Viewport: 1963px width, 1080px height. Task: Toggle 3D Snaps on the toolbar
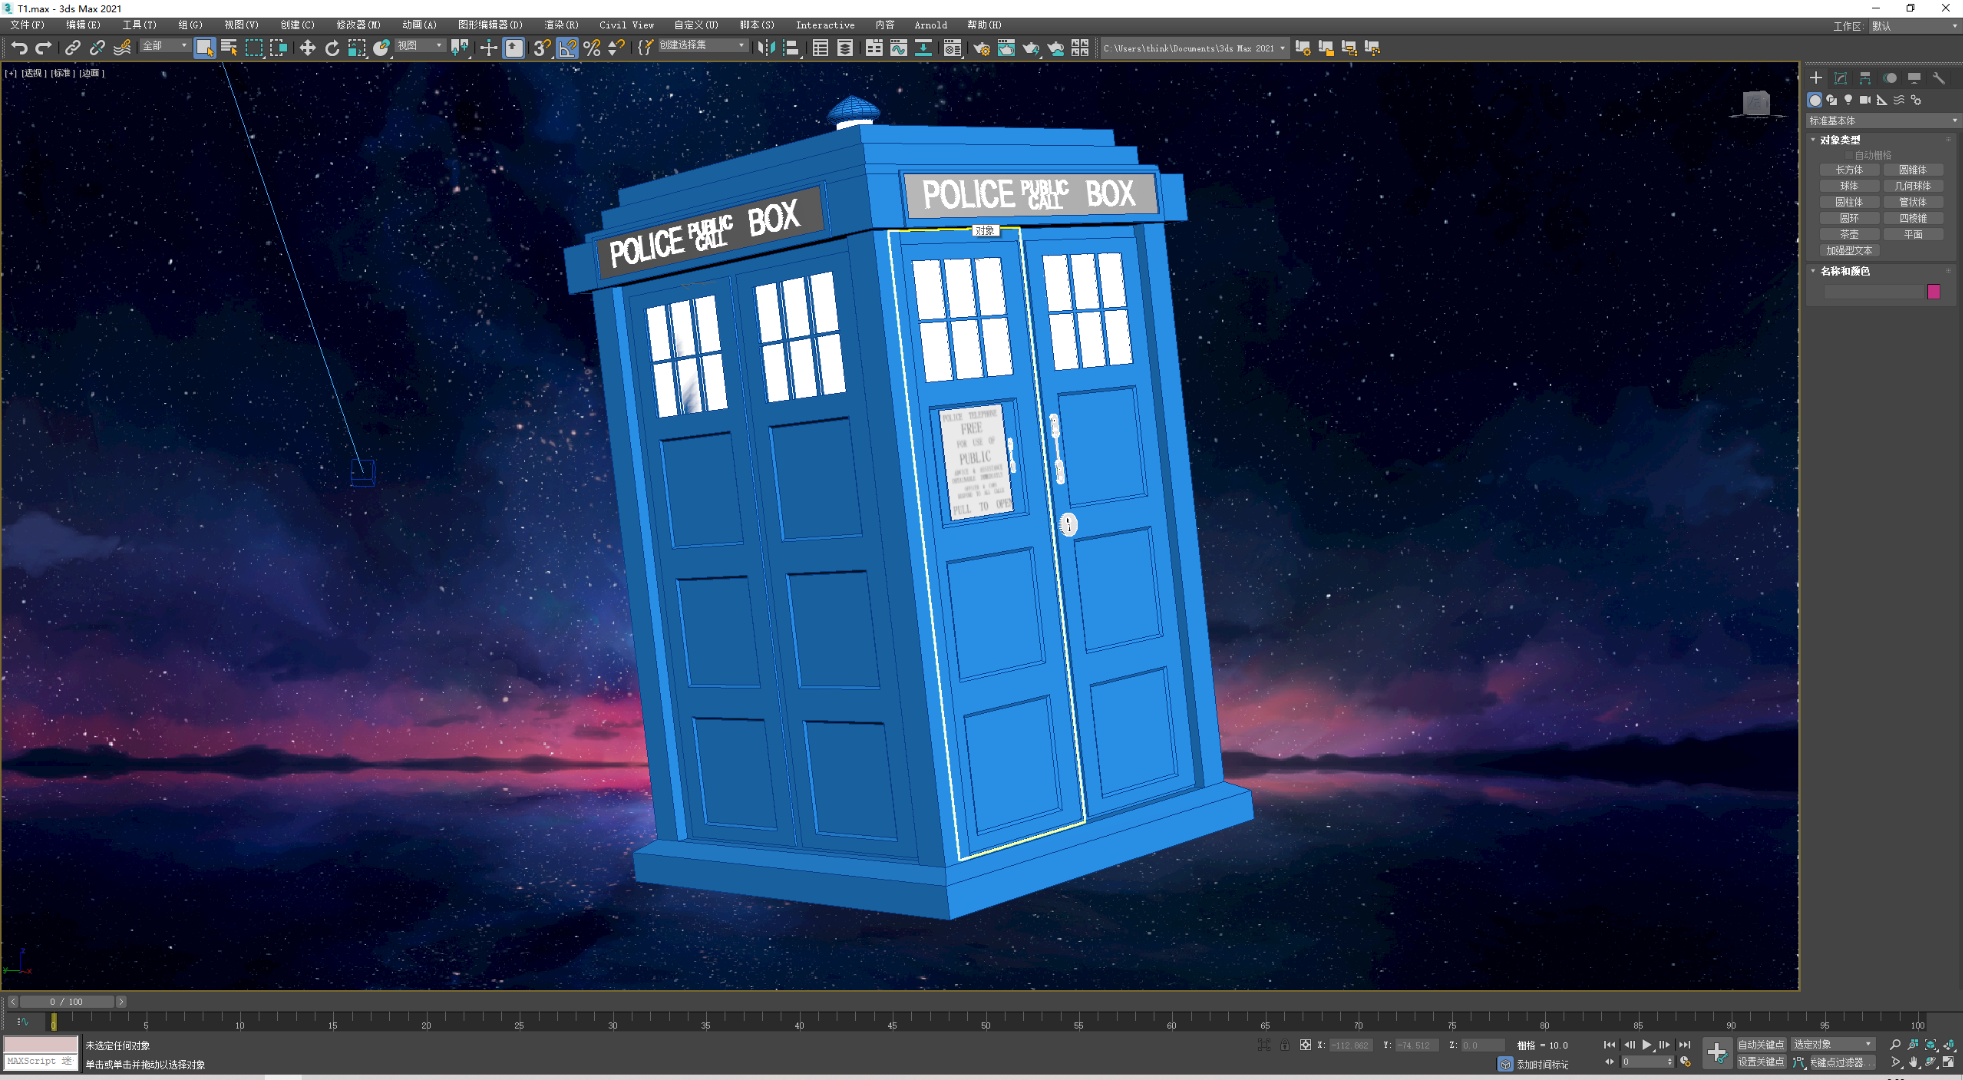pyautogui.click(x=541, y=47)
